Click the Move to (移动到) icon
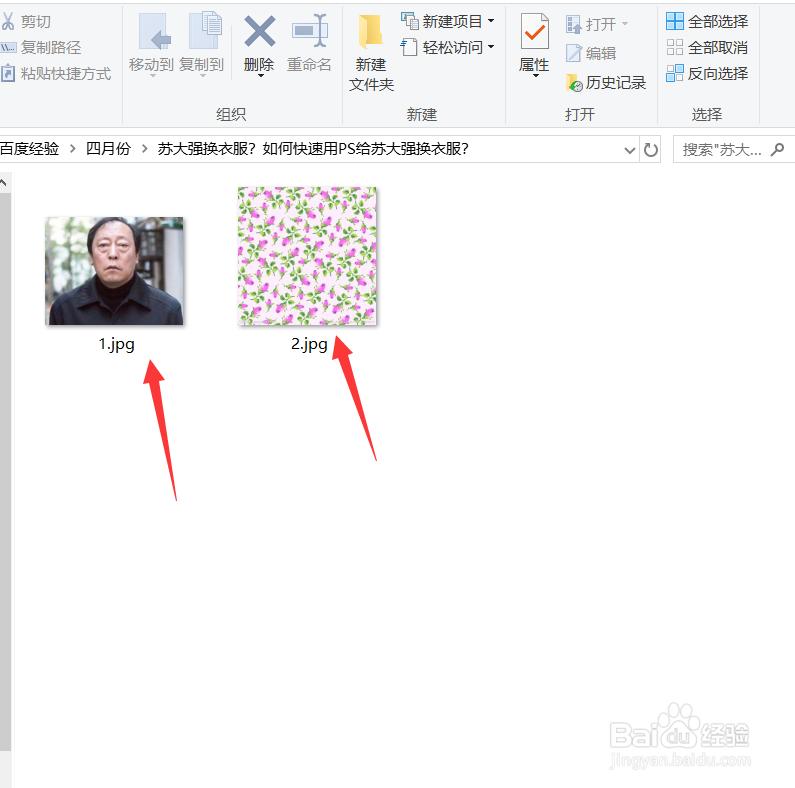Screen dimensions: 795x788 [x=155, y=31]
